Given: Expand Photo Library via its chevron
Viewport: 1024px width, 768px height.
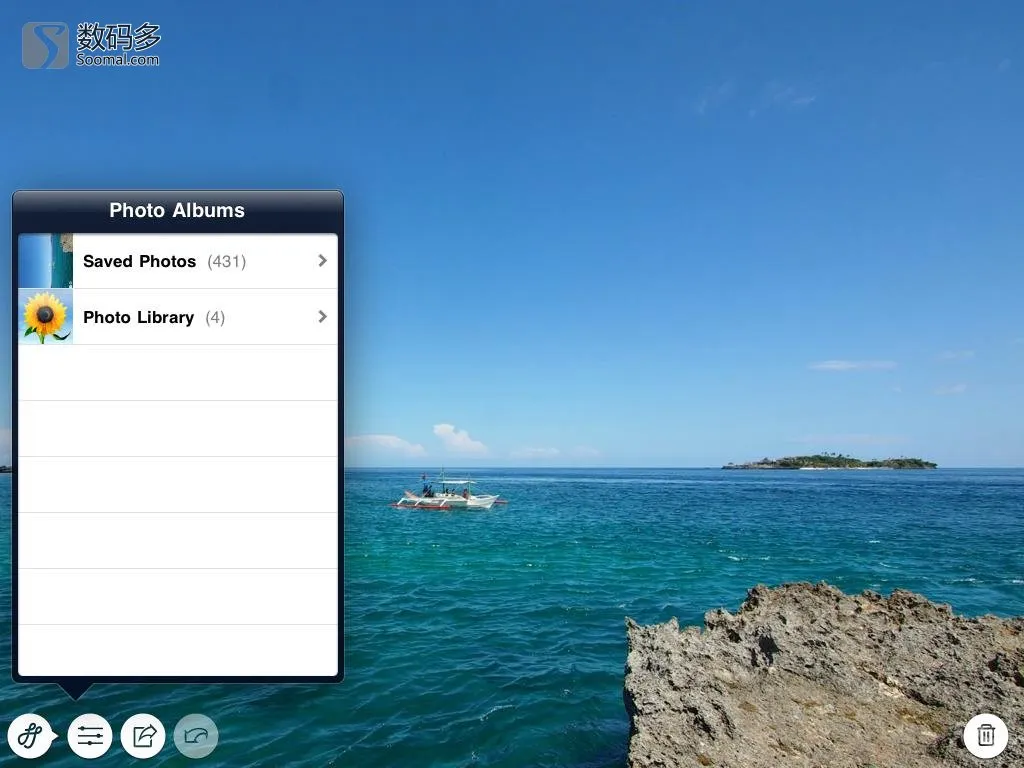Looking at the screenshot, I should [322, 317].
